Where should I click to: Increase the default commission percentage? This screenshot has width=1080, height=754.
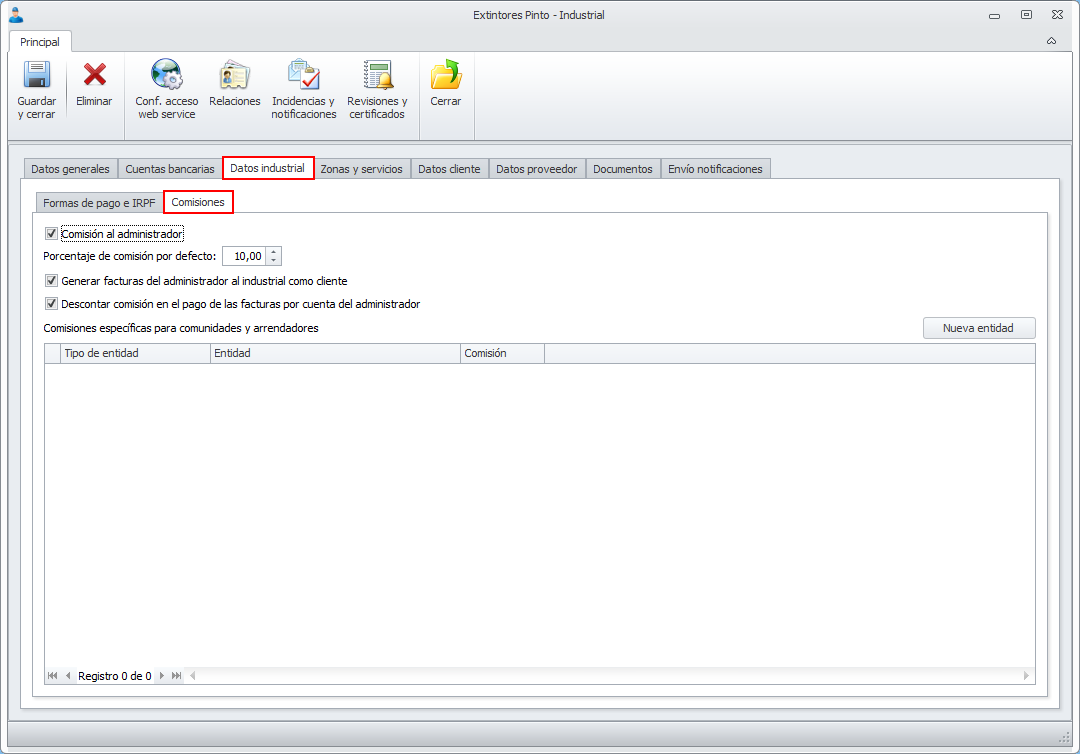pyautogui.click(x=273, y=251)
